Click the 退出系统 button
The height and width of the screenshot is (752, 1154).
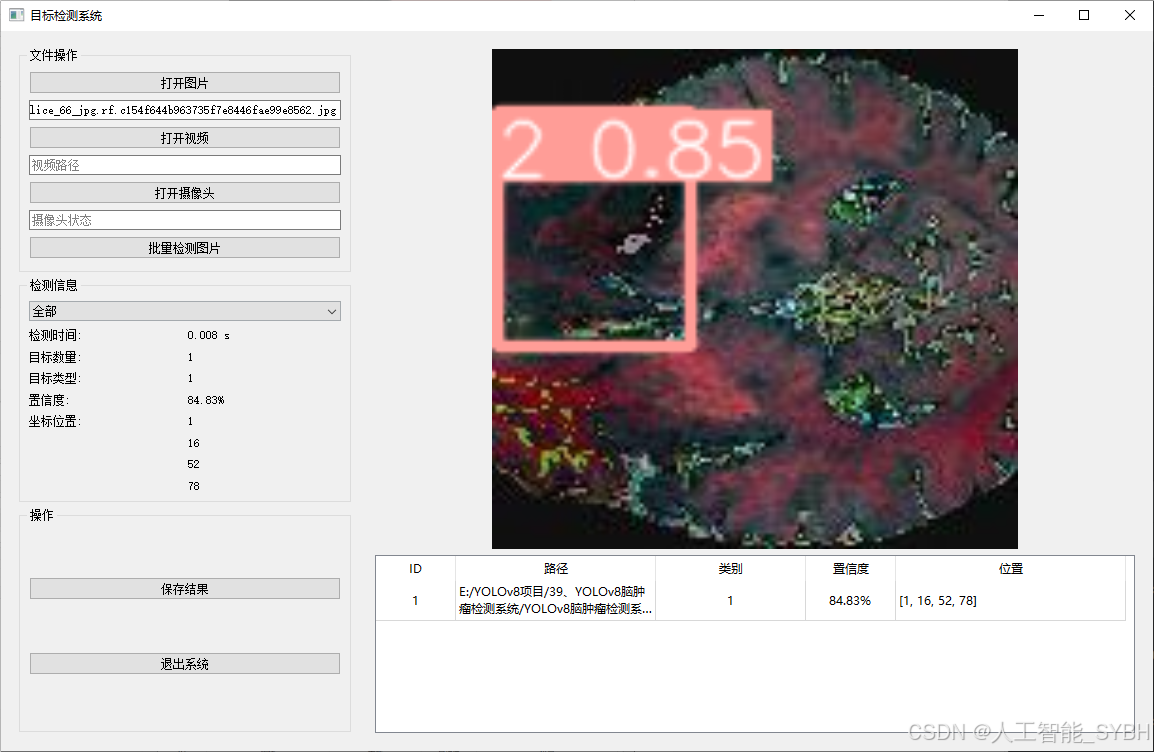(185, 664)
